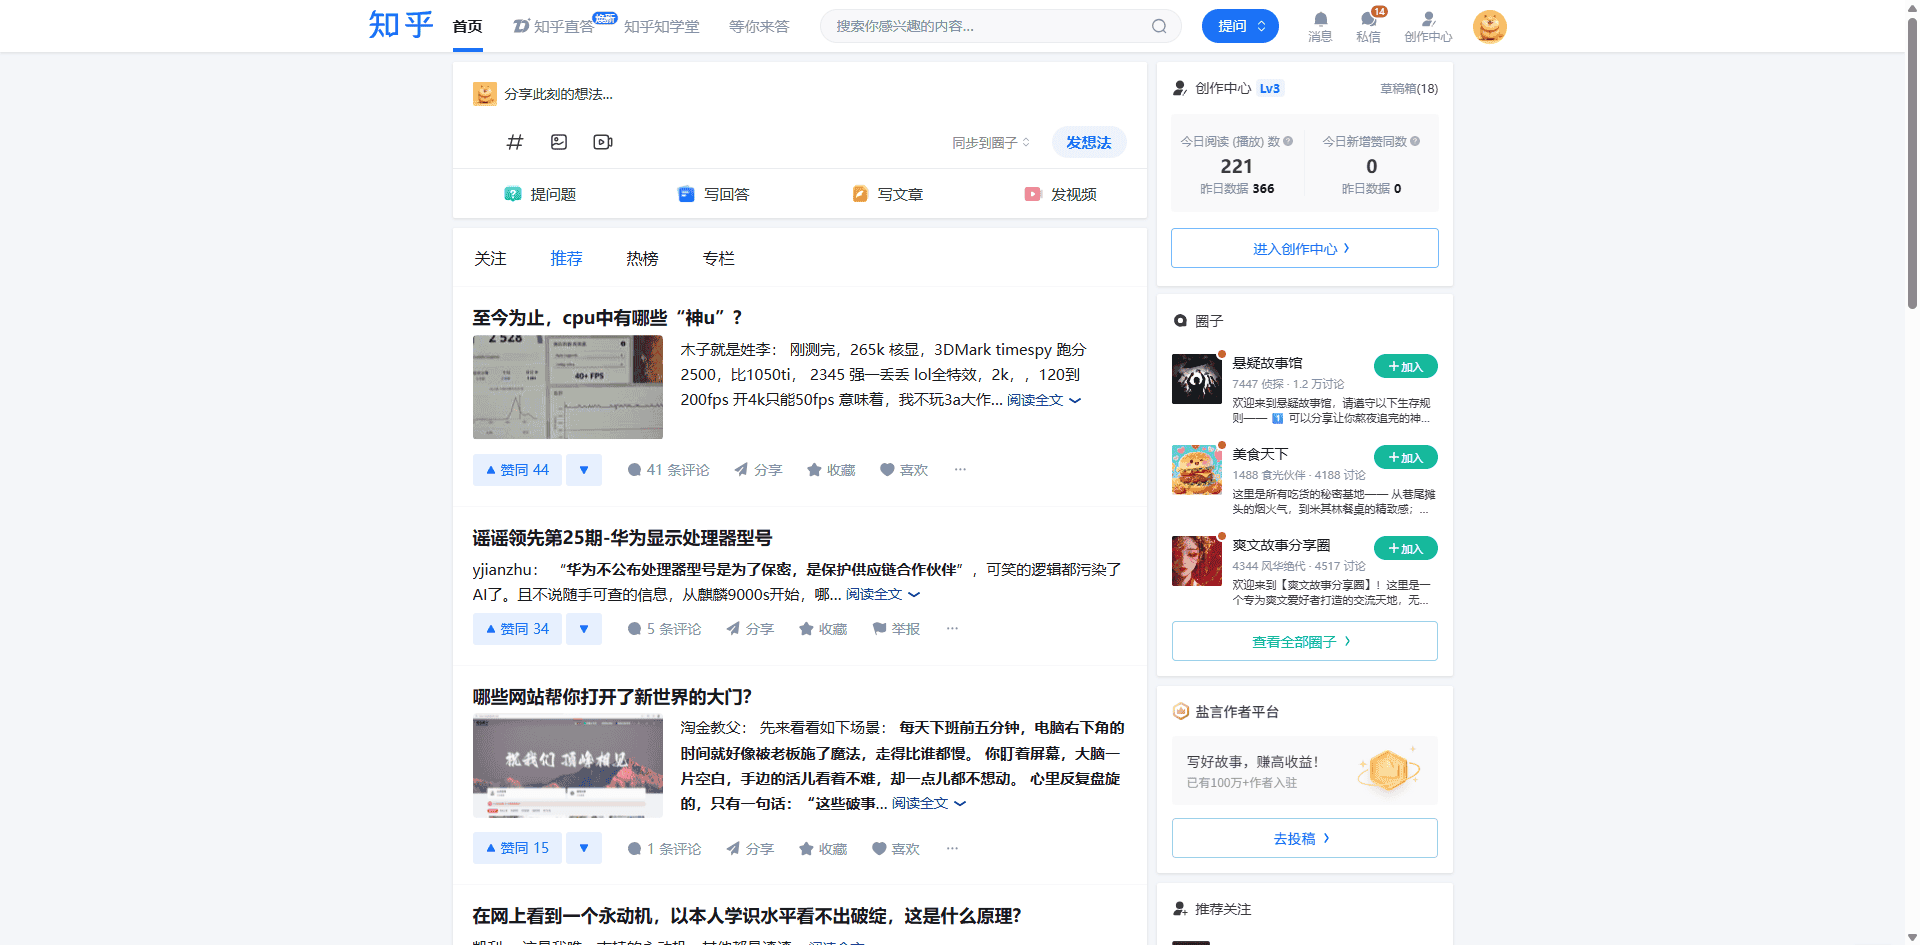Click the user avatar in top bar

(1489, 27)
